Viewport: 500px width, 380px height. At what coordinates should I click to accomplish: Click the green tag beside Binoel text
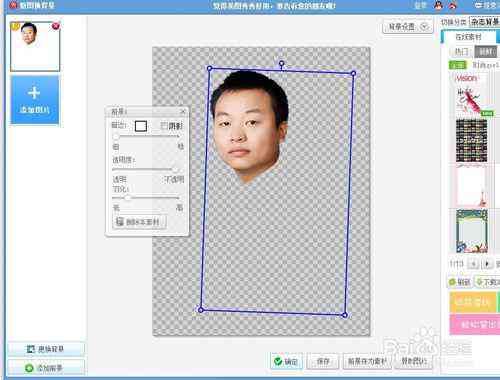458,65
